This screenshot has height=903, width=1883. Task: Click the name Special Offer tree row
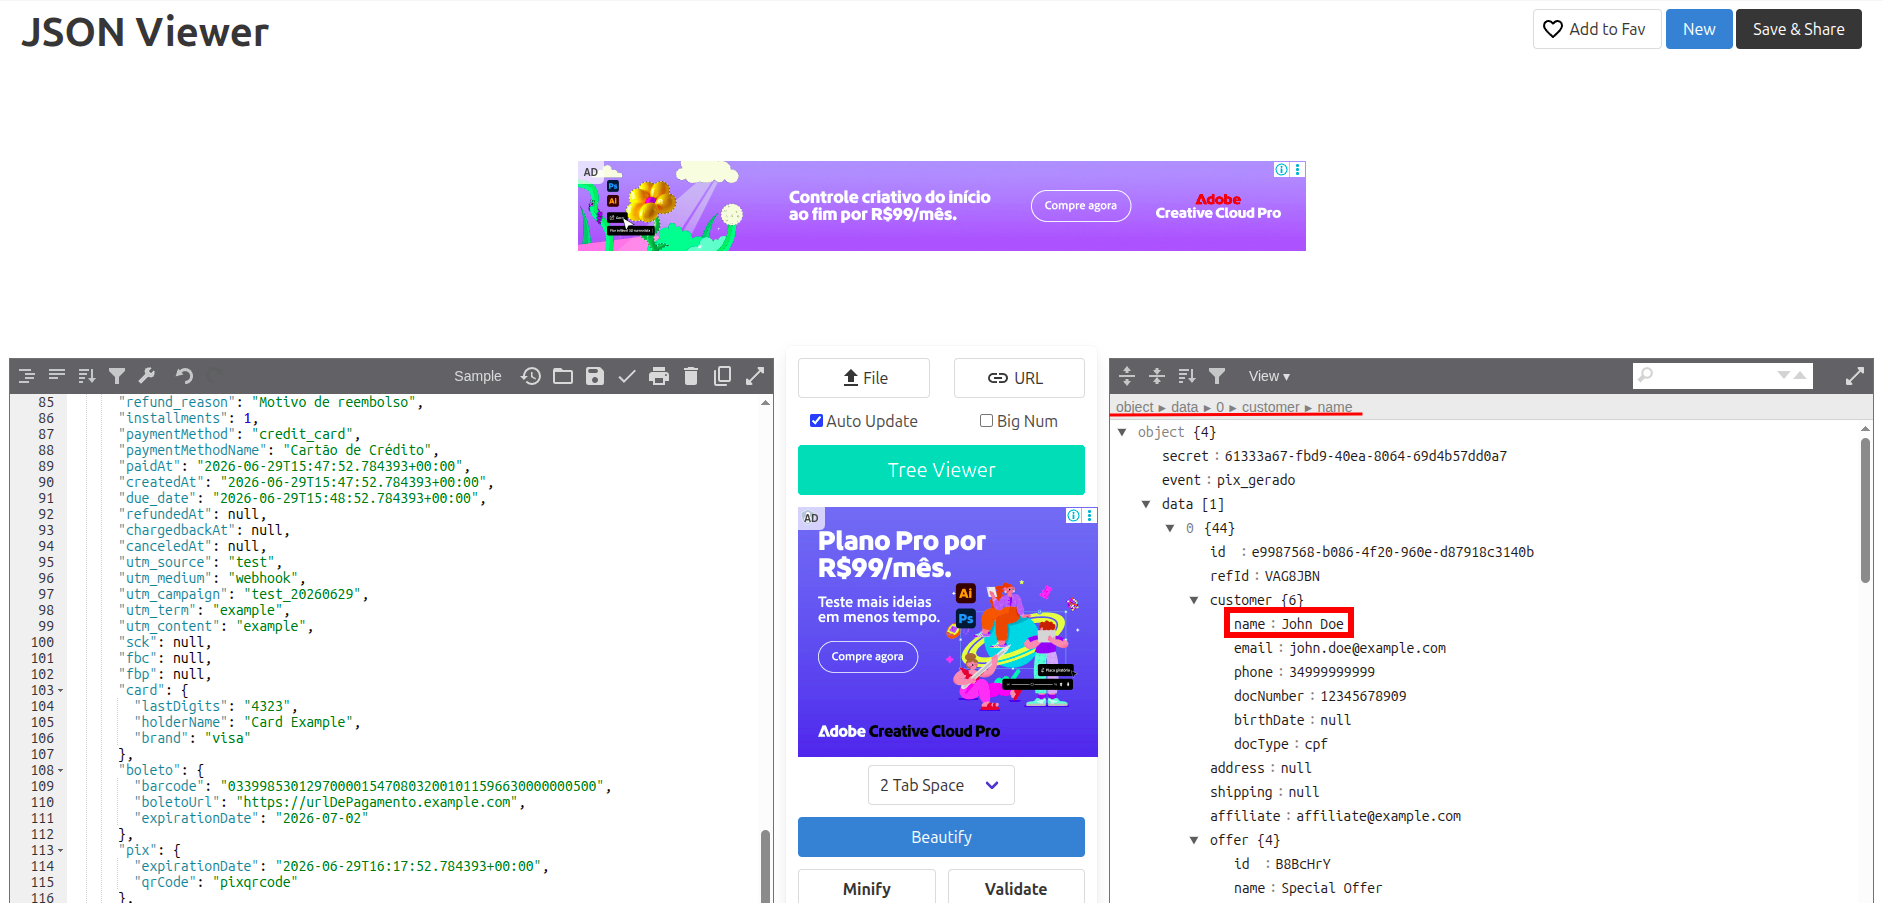click(1307, 888)
